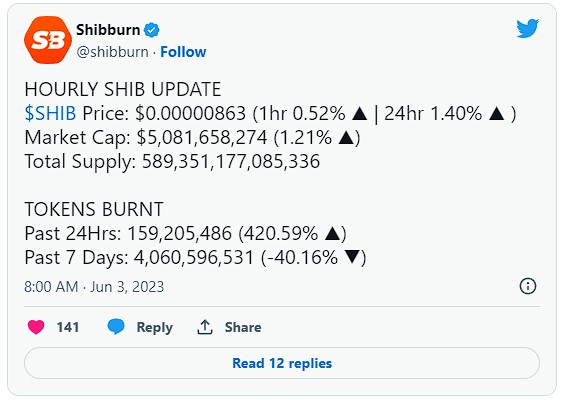Read 12 replies button
Screen dimensions: 563x400
point(282,363)
